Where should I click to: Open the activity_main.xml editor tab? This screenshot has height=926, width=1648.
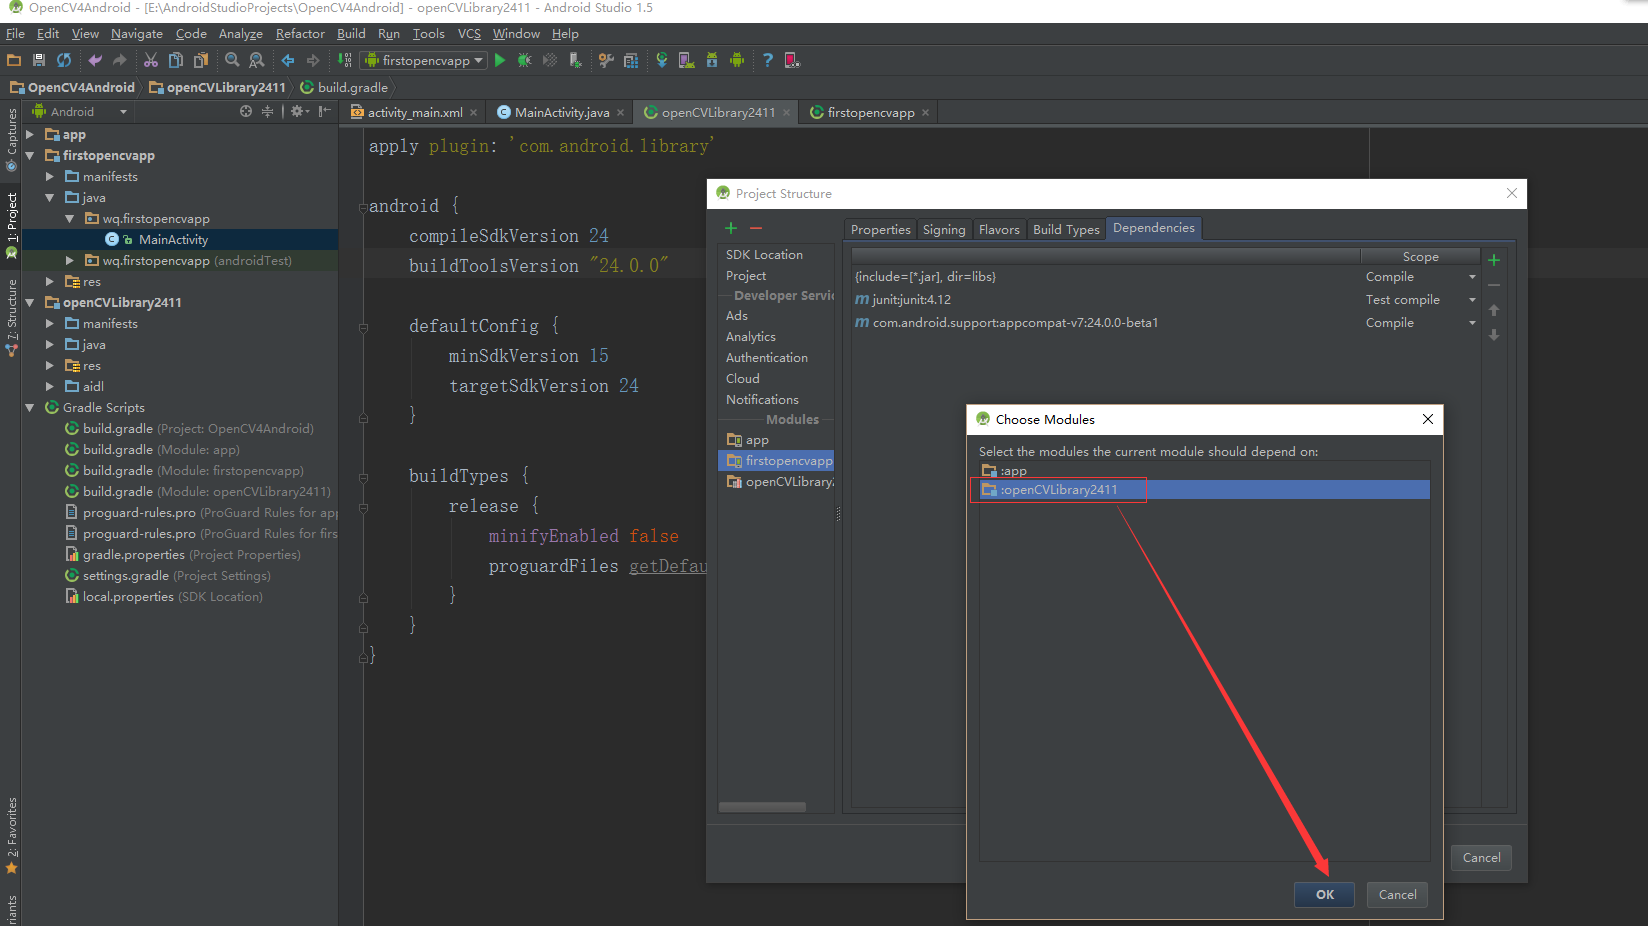click(x=415, y=112)
